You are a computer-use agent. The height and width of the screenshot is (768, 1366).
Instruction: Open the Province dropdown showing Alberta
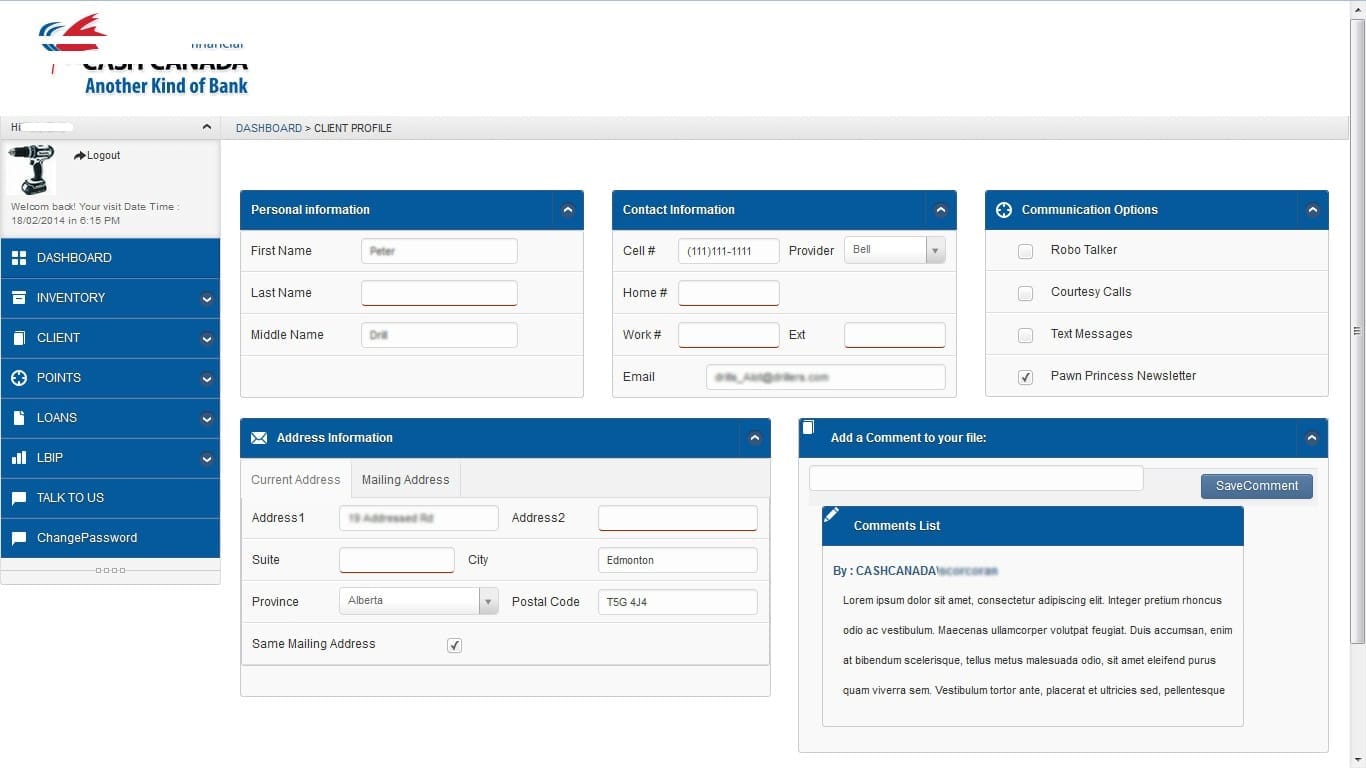488,601
